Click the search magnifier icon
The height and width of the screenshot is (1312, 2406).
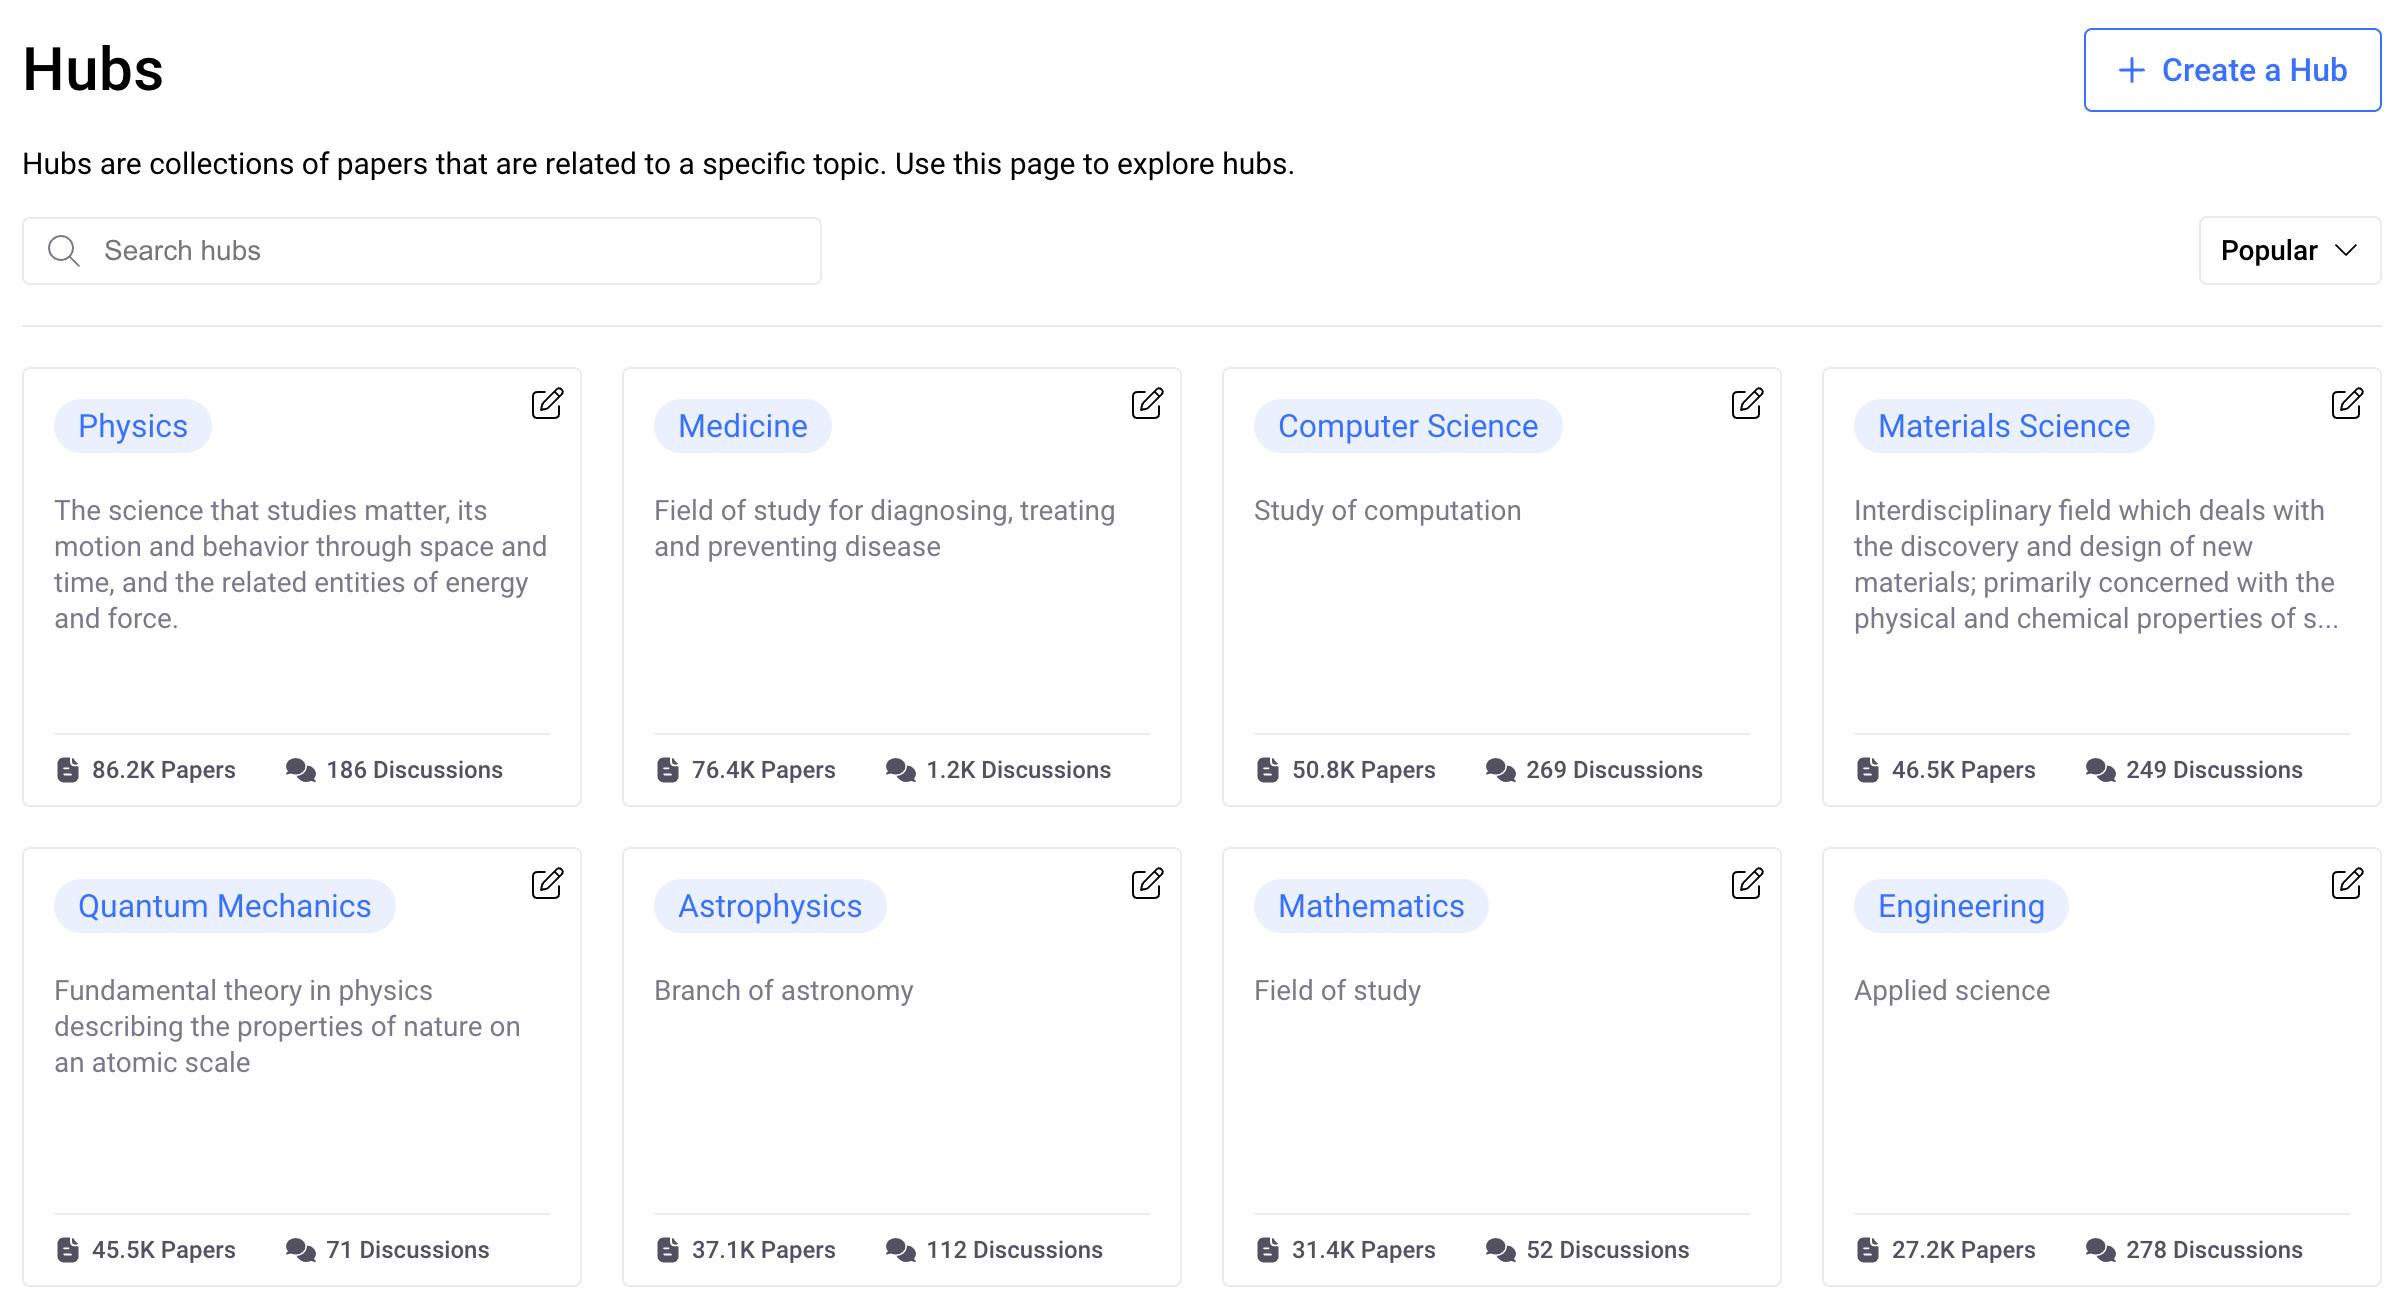64,251
